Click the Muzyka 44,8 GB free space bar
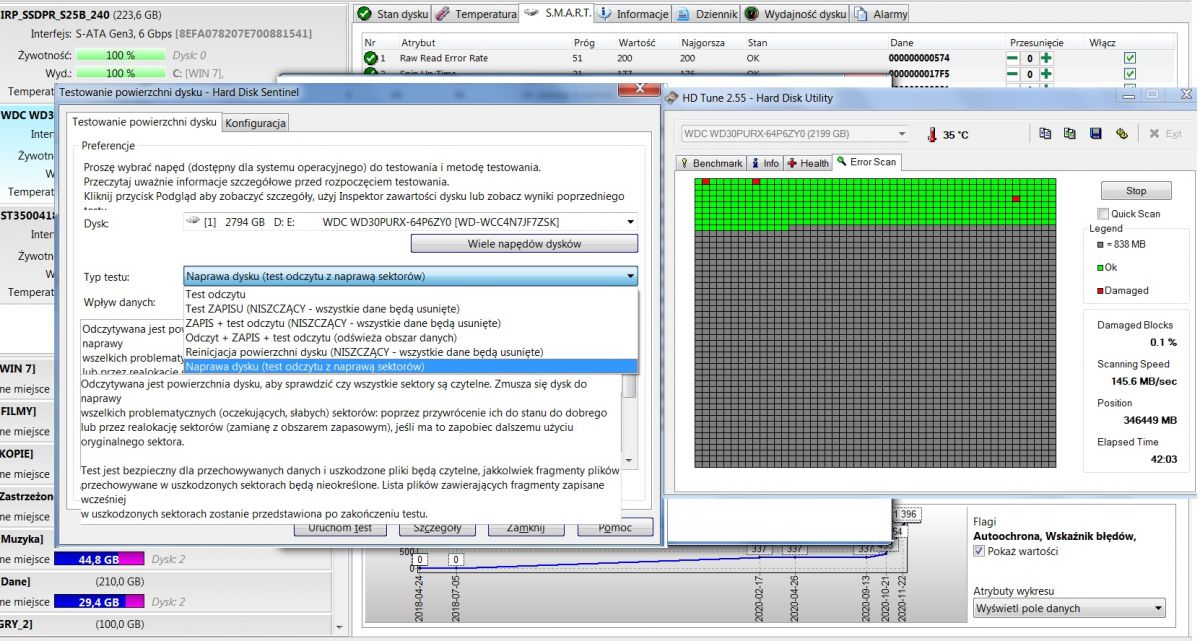Image resolution: width=1200 pixels, height=641 pixels. tap(100, 559)
